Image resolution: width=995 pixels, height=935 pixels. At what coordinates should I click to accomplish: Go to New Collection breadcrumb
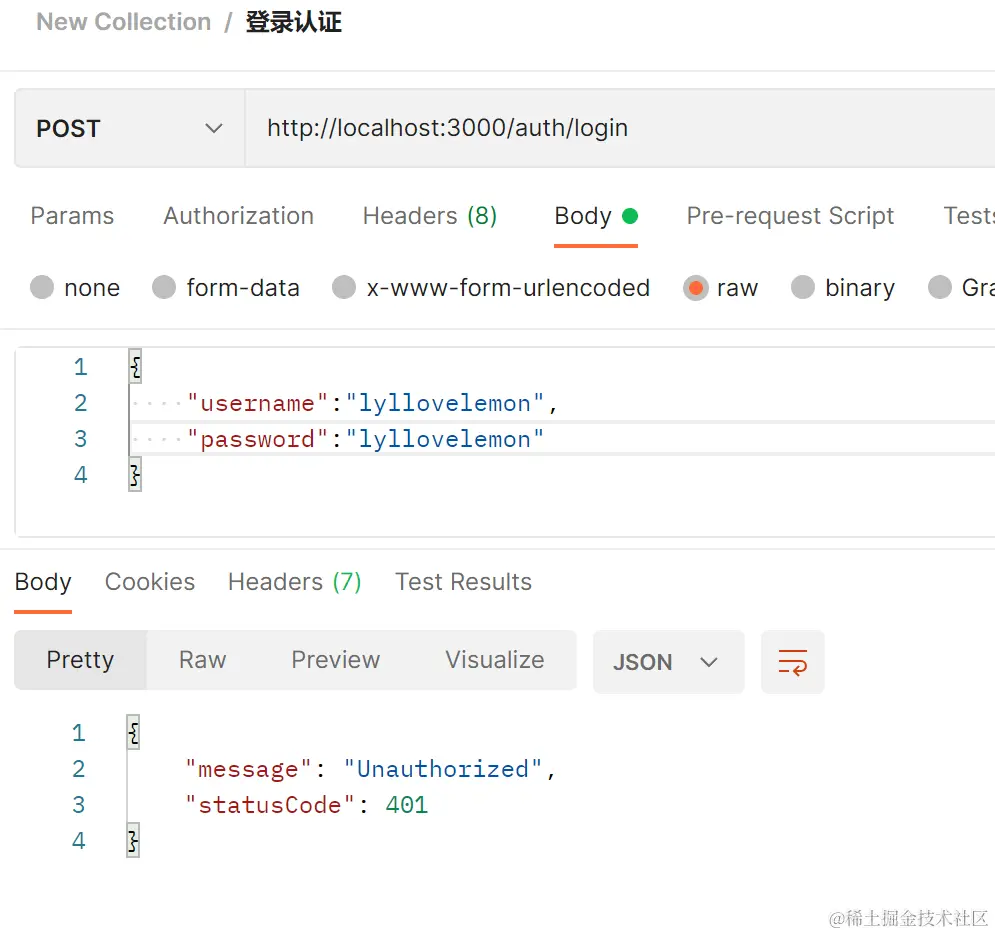(x=123, y=22)
